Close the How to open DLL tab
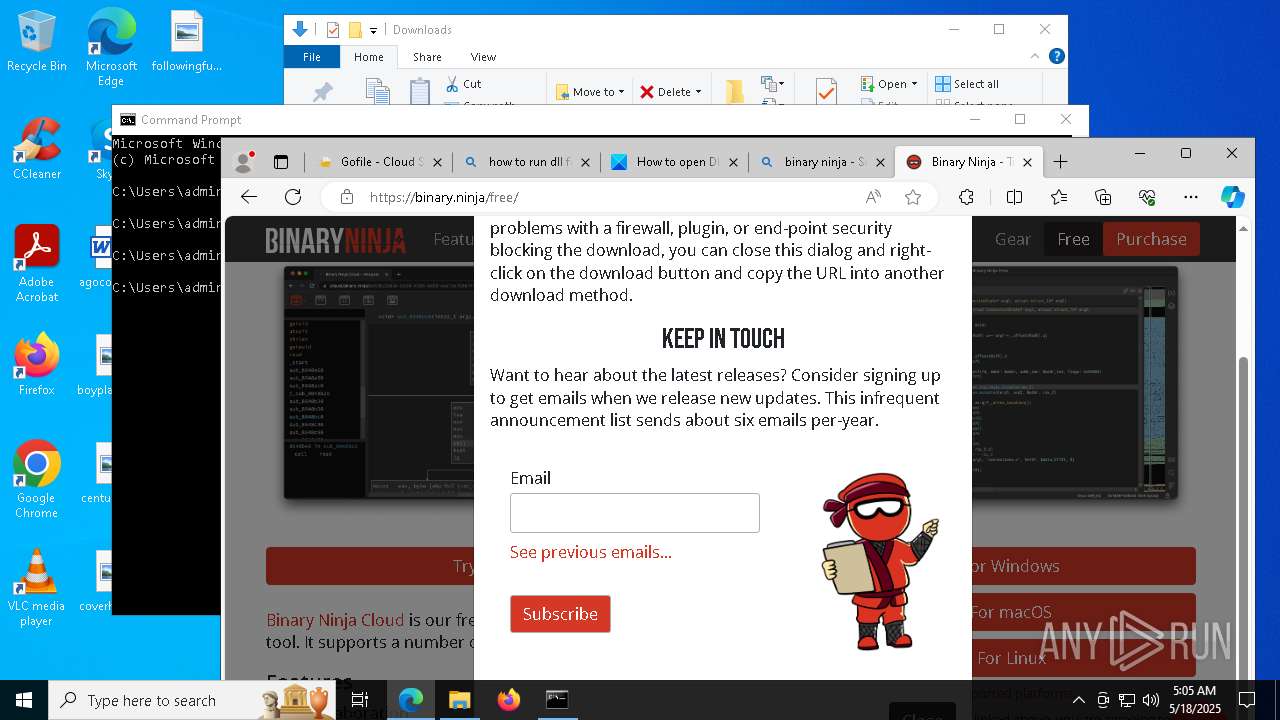 pyautogui.click(x=733, y=162)
